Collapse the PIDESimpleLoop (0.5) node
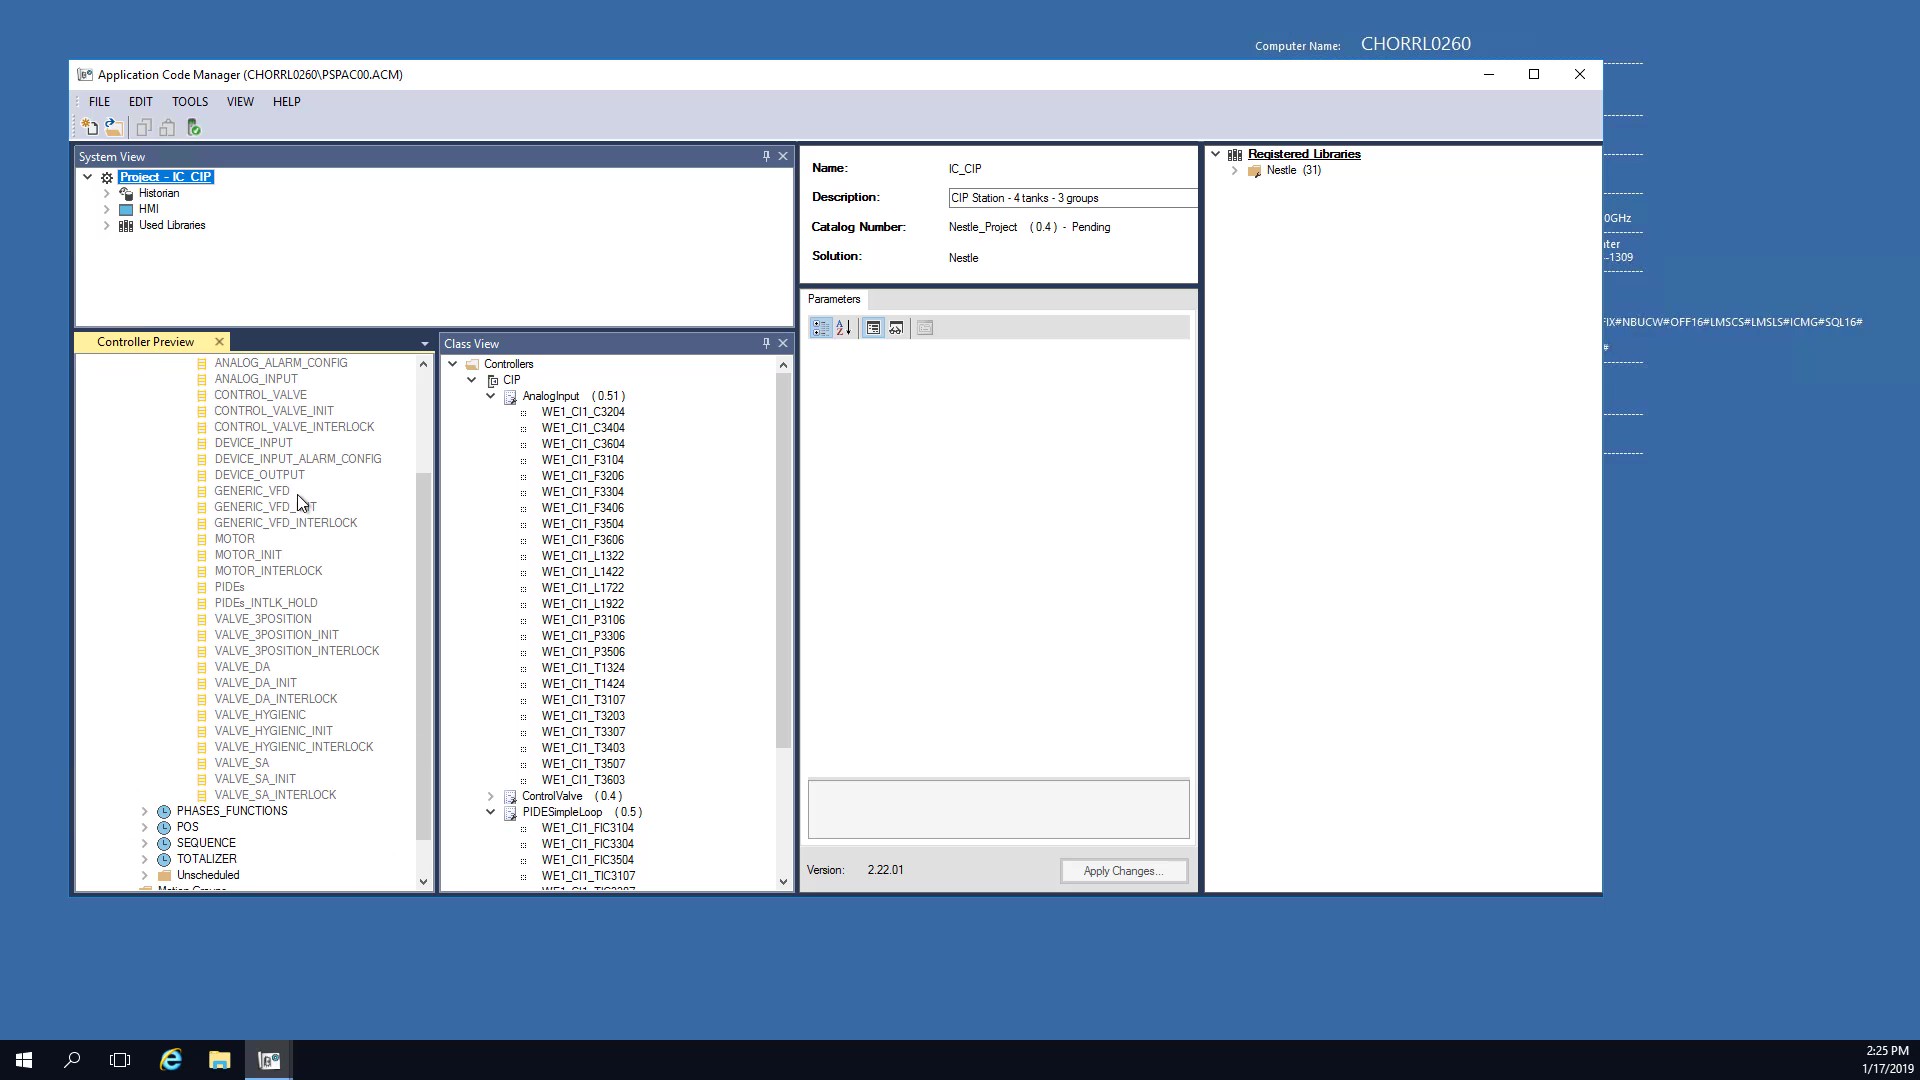1920x1080 pixels. [x=491, y=812]
